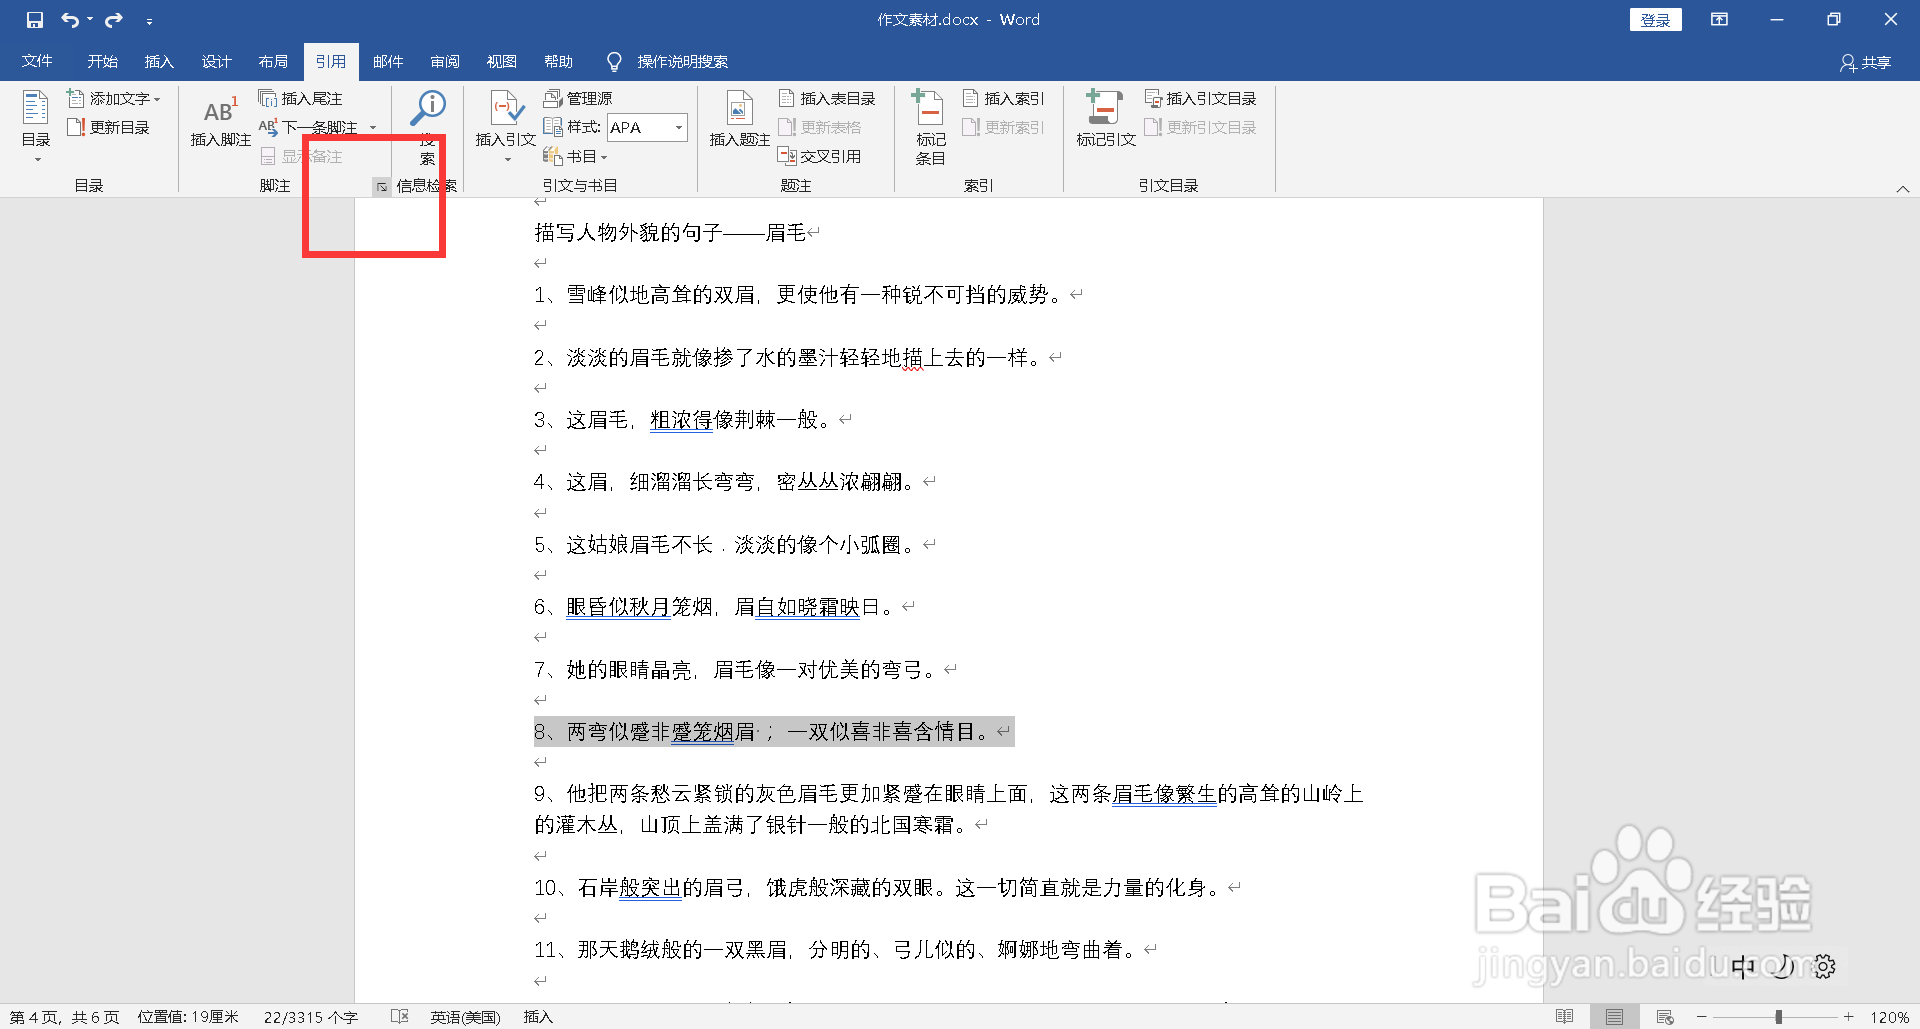Open the Customize Quick Access Toolbar dropdown

pyautogui.click(x=149, y=21)
